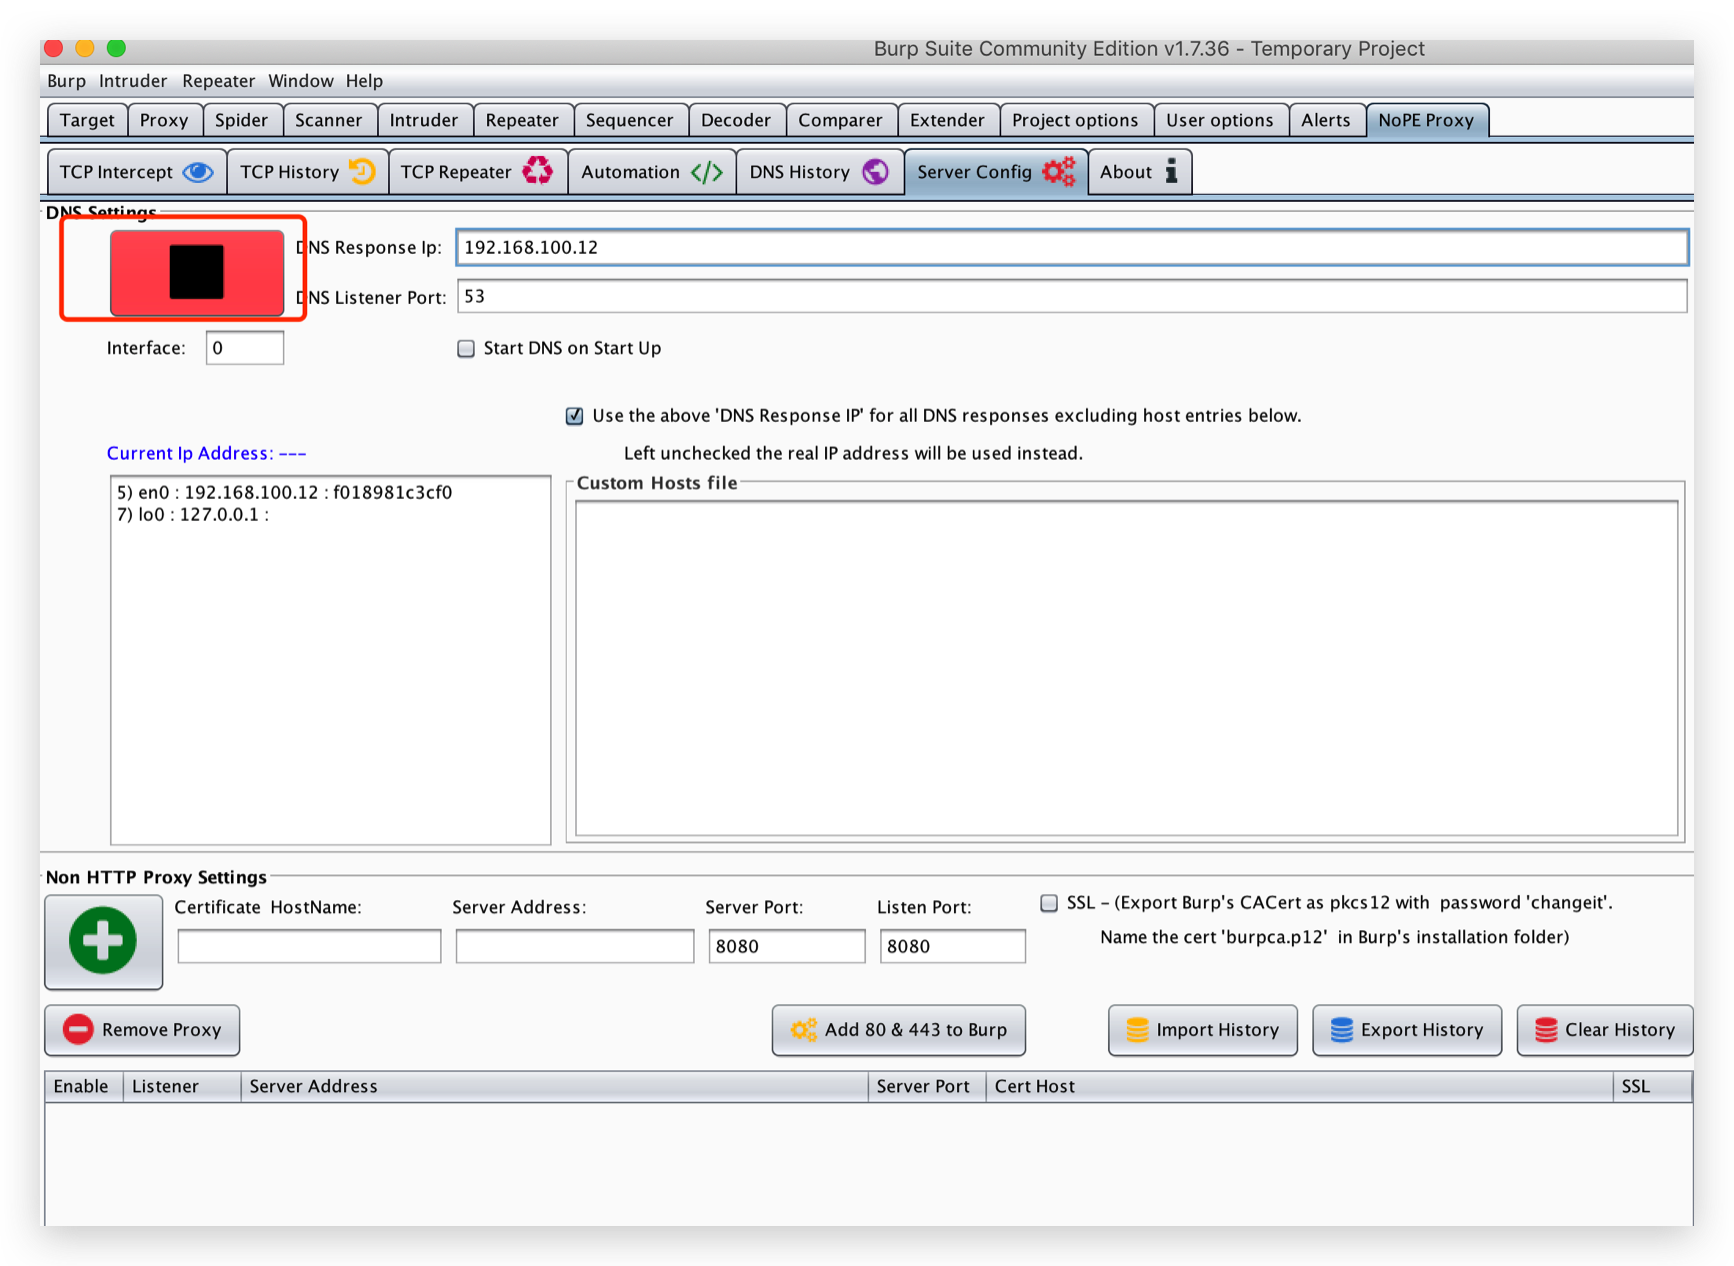This screenshot has width=1734, height=1266.
Task: Open the Help menu
Action: coord(365,81)
